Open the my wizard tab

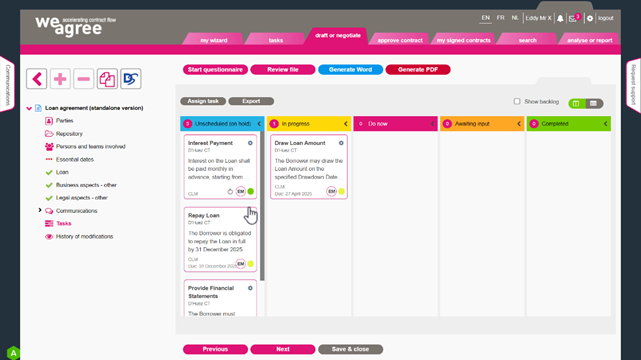213,40
